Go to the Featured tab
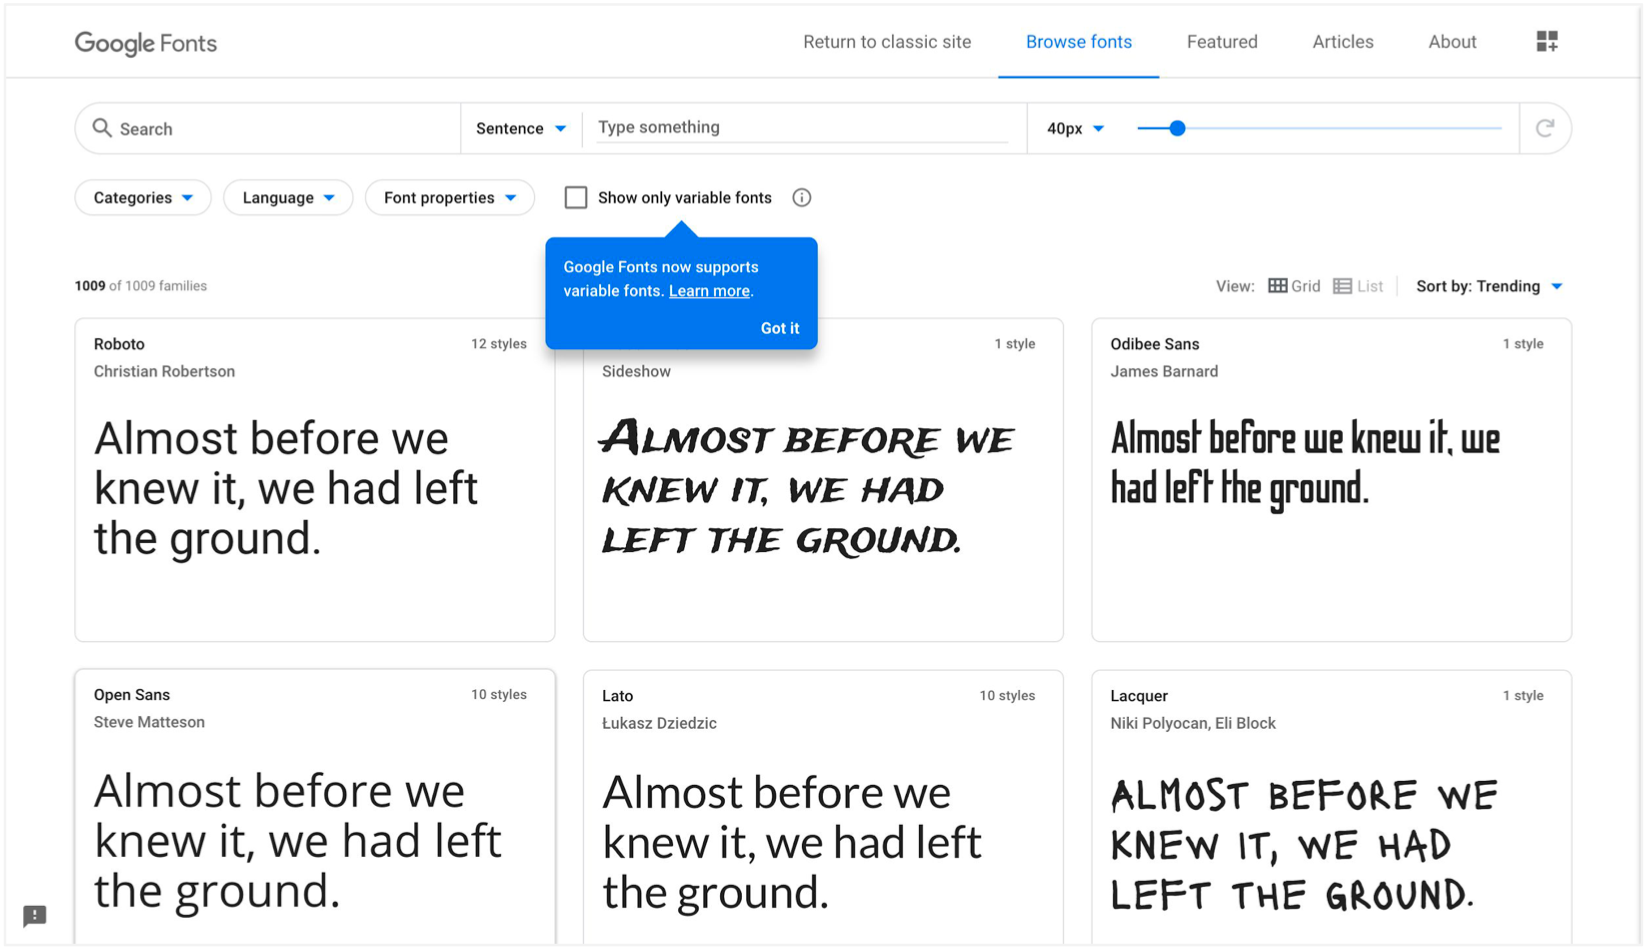The width and height of the screenshot is (1646, 952). click(x=1222, y=42)
